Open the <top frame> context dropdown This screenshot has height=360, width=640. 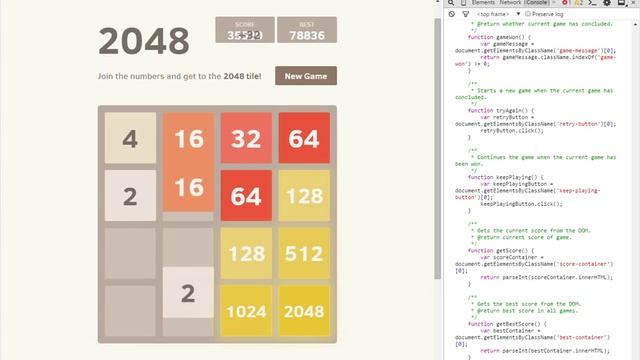click(498, 14)
